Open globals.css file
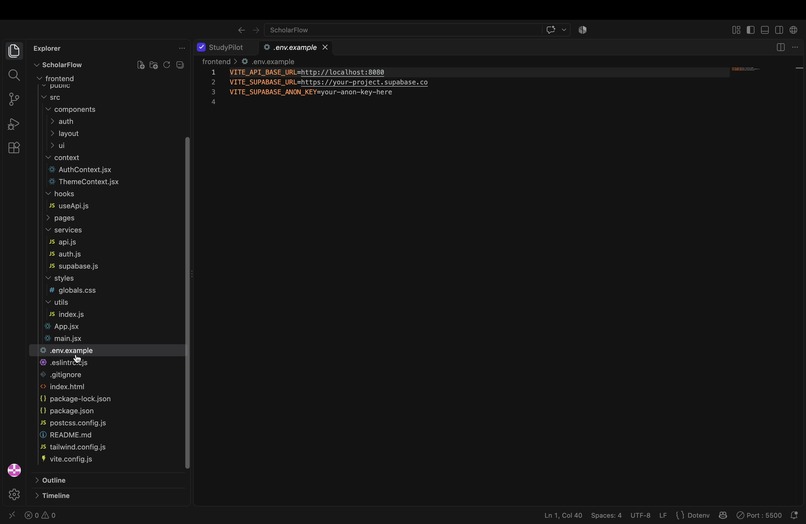This screenshot has height=524, width=806. click(x=77, y=290)
